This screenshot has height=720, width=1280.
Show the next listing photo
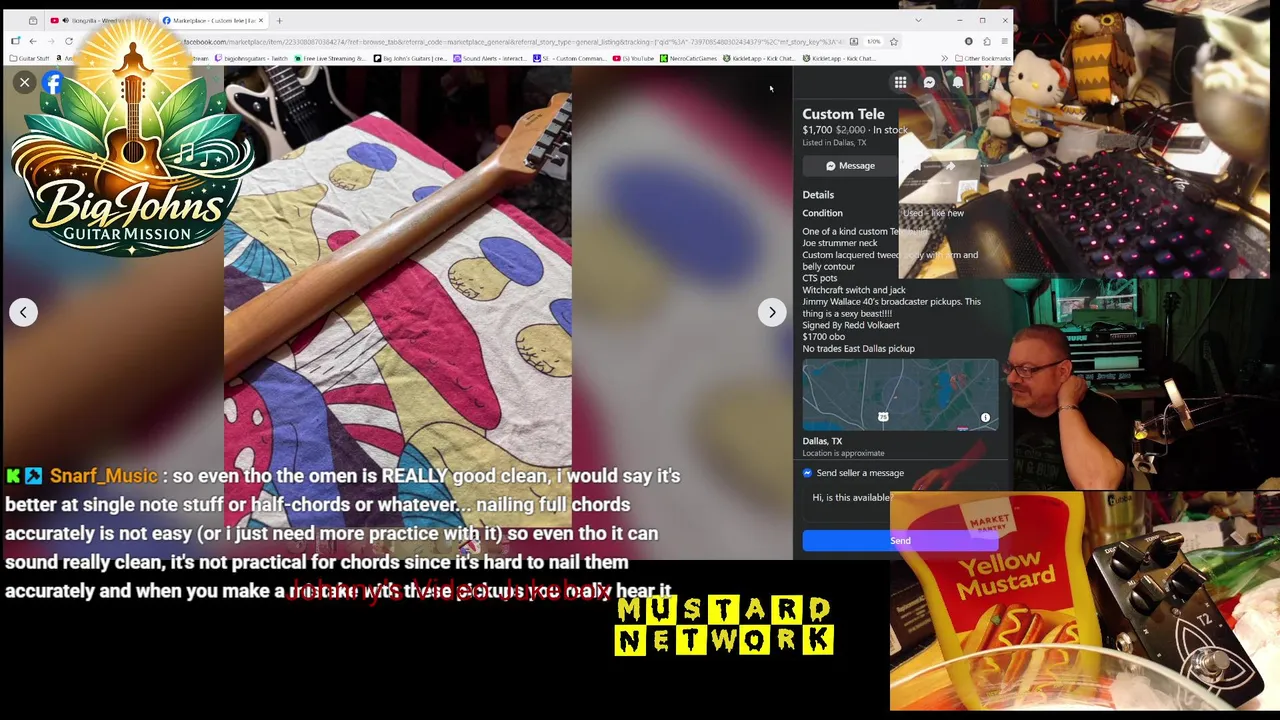click(x=772, y=312)
